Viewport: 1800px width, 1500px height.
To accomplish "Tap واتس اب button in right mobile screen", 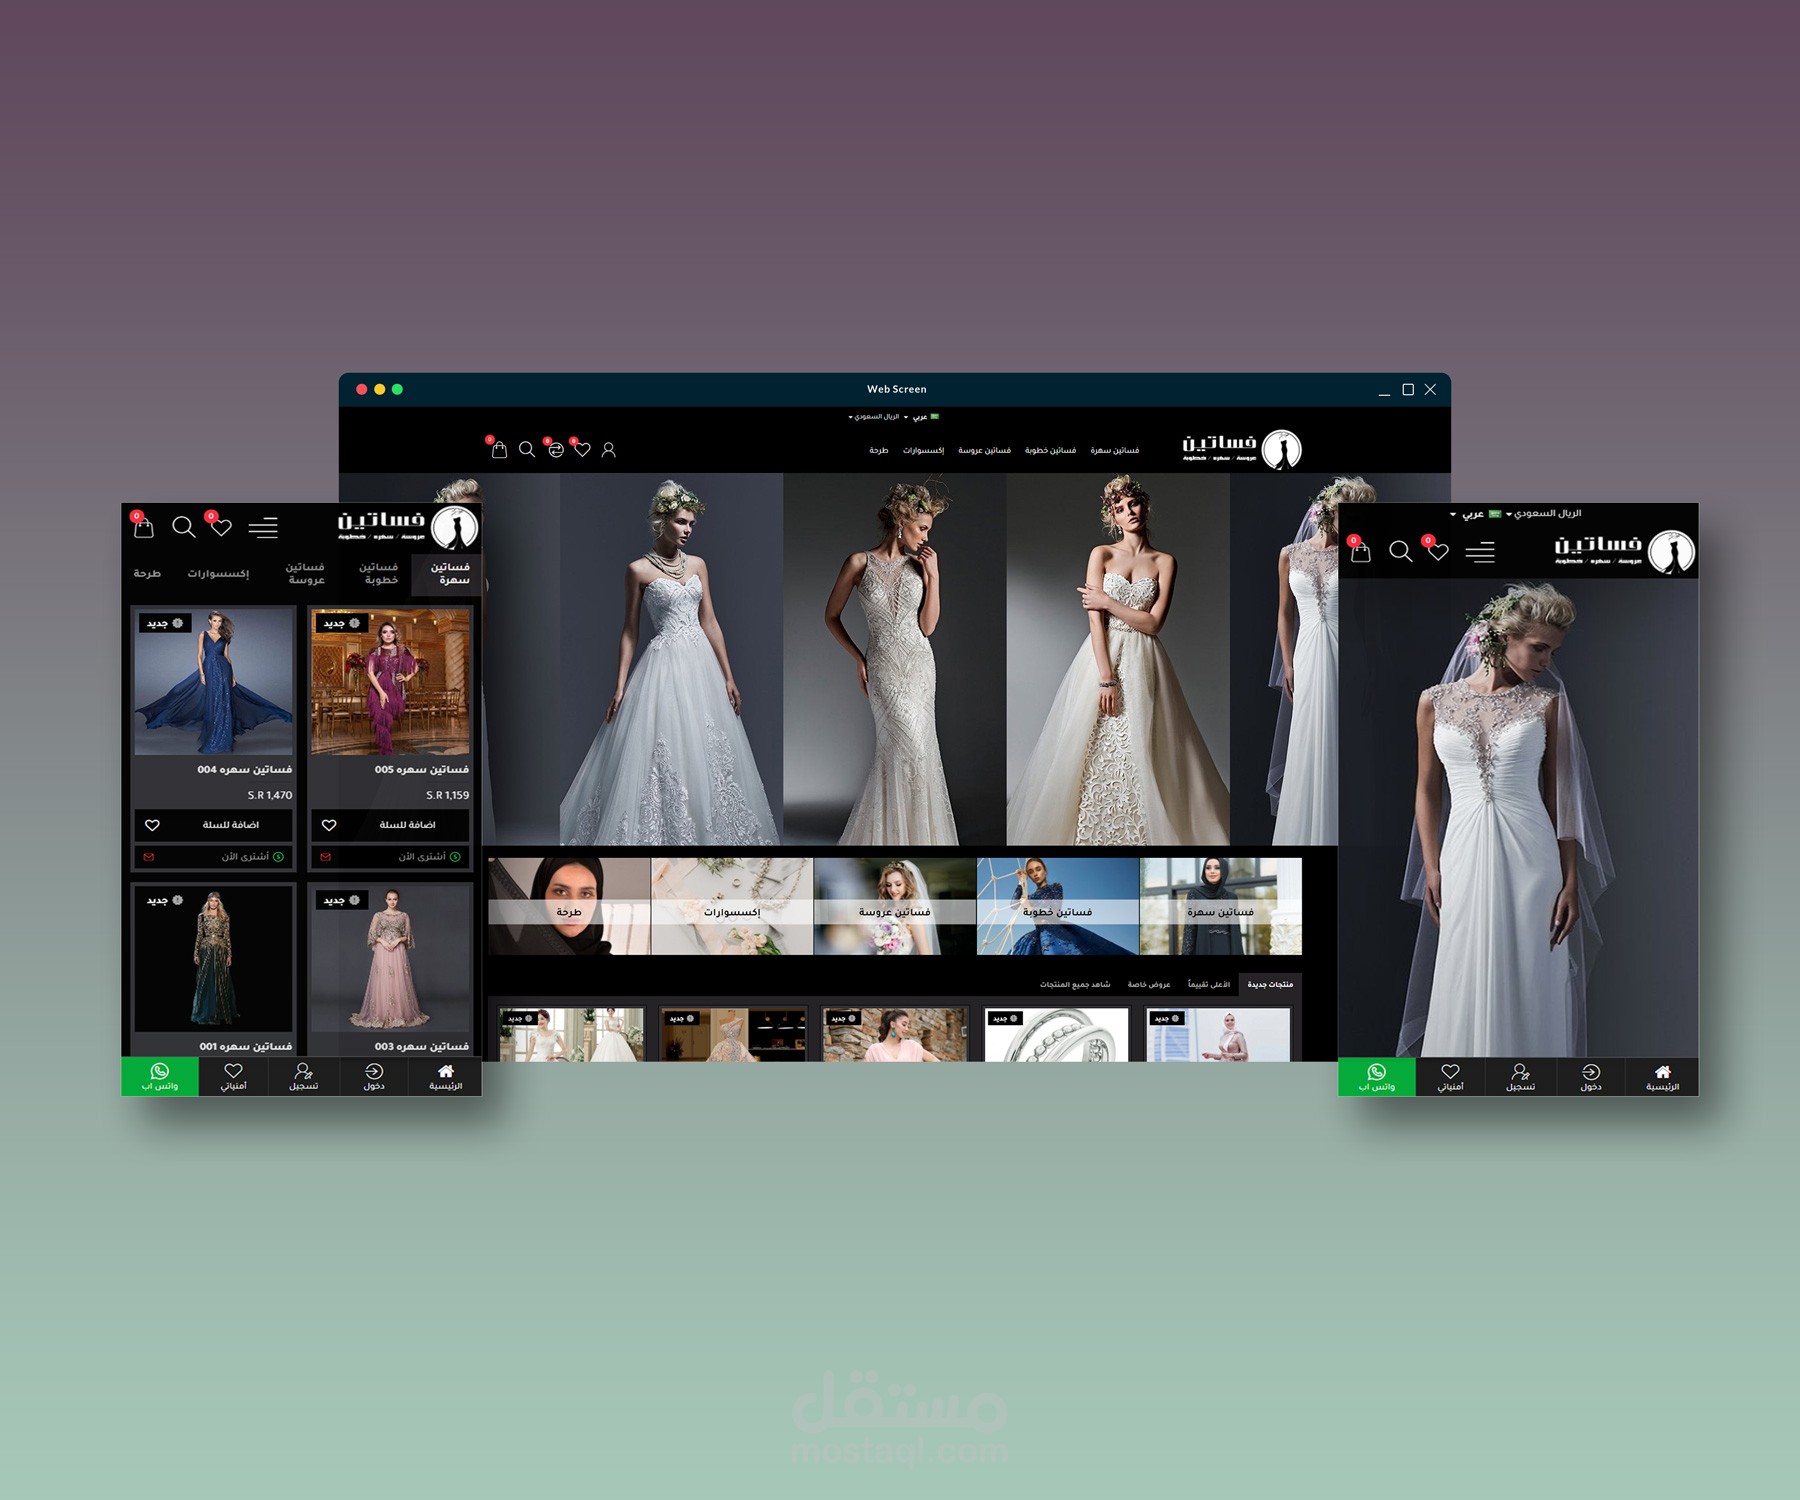I will [x=1377, y=1077].
